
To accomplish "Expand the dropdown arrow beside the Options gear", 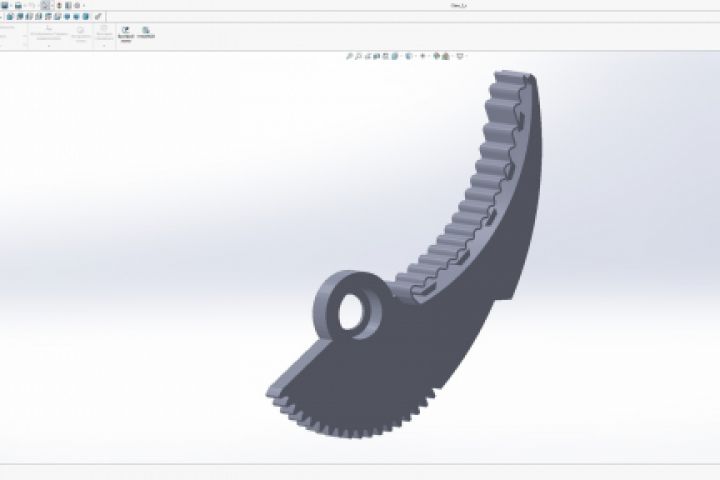I will 84,6.
